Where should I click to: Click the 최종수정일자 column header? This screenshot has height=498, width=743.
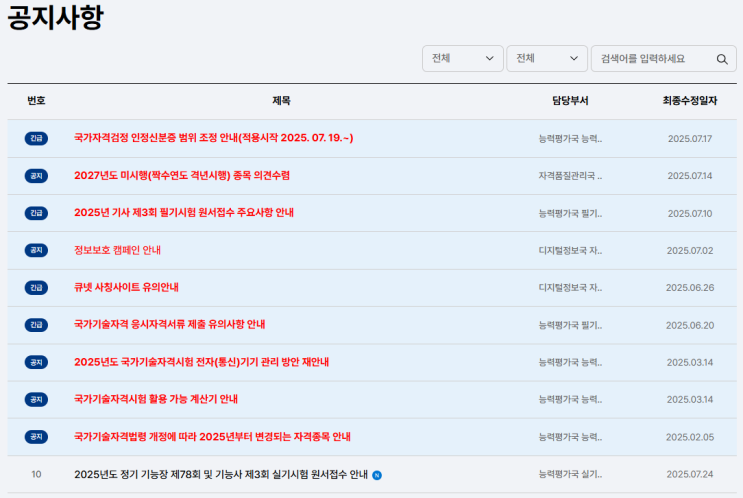690,100
